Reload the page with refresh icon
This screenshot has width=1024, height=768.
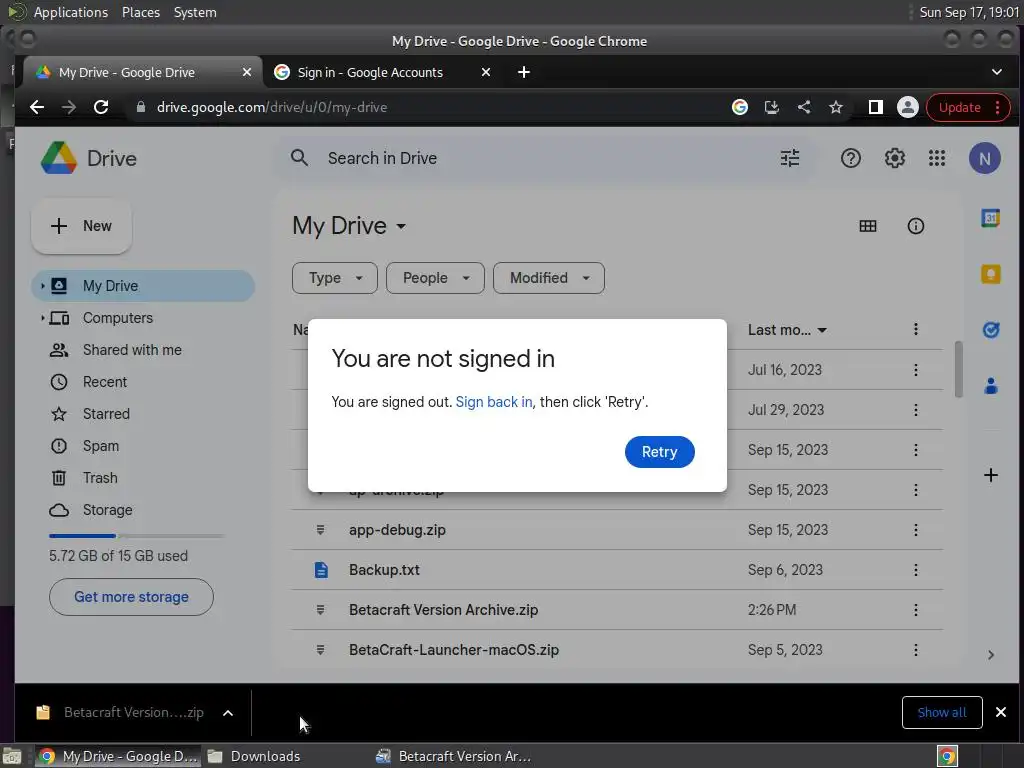pos(101,108)
